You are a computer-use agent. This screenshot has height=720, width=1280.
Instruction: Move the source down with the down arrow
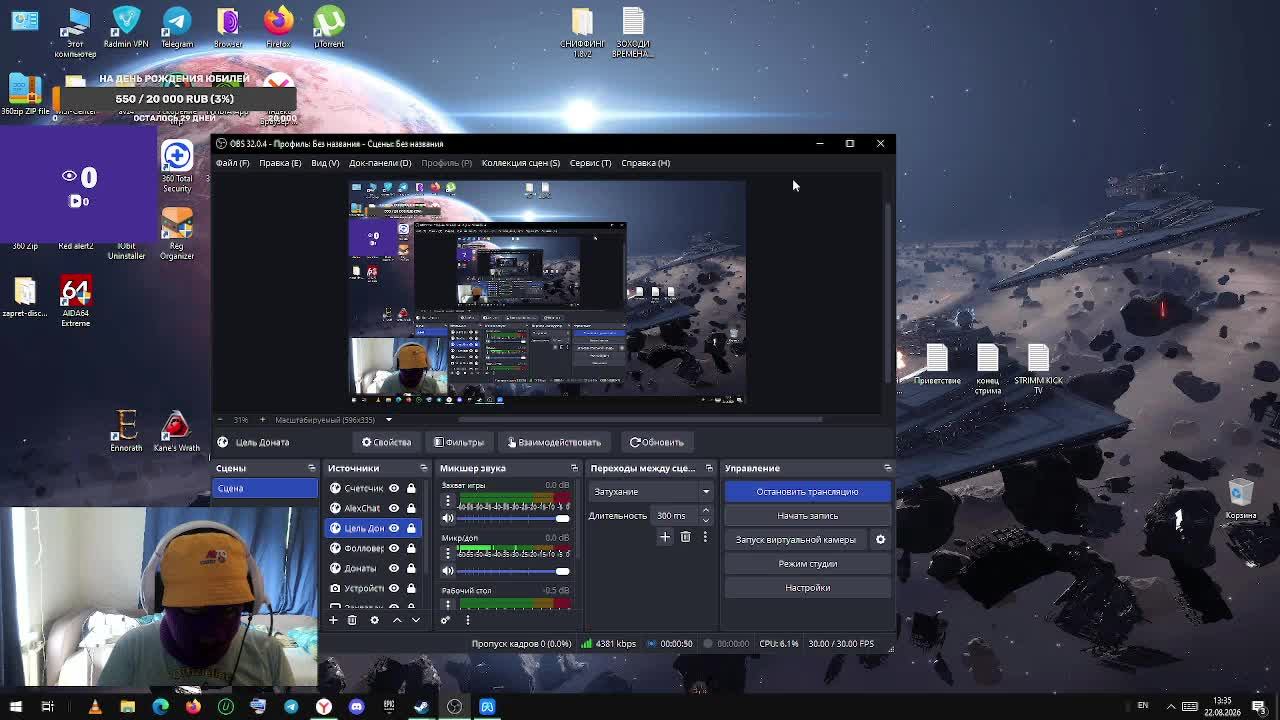tap(416, 620)
